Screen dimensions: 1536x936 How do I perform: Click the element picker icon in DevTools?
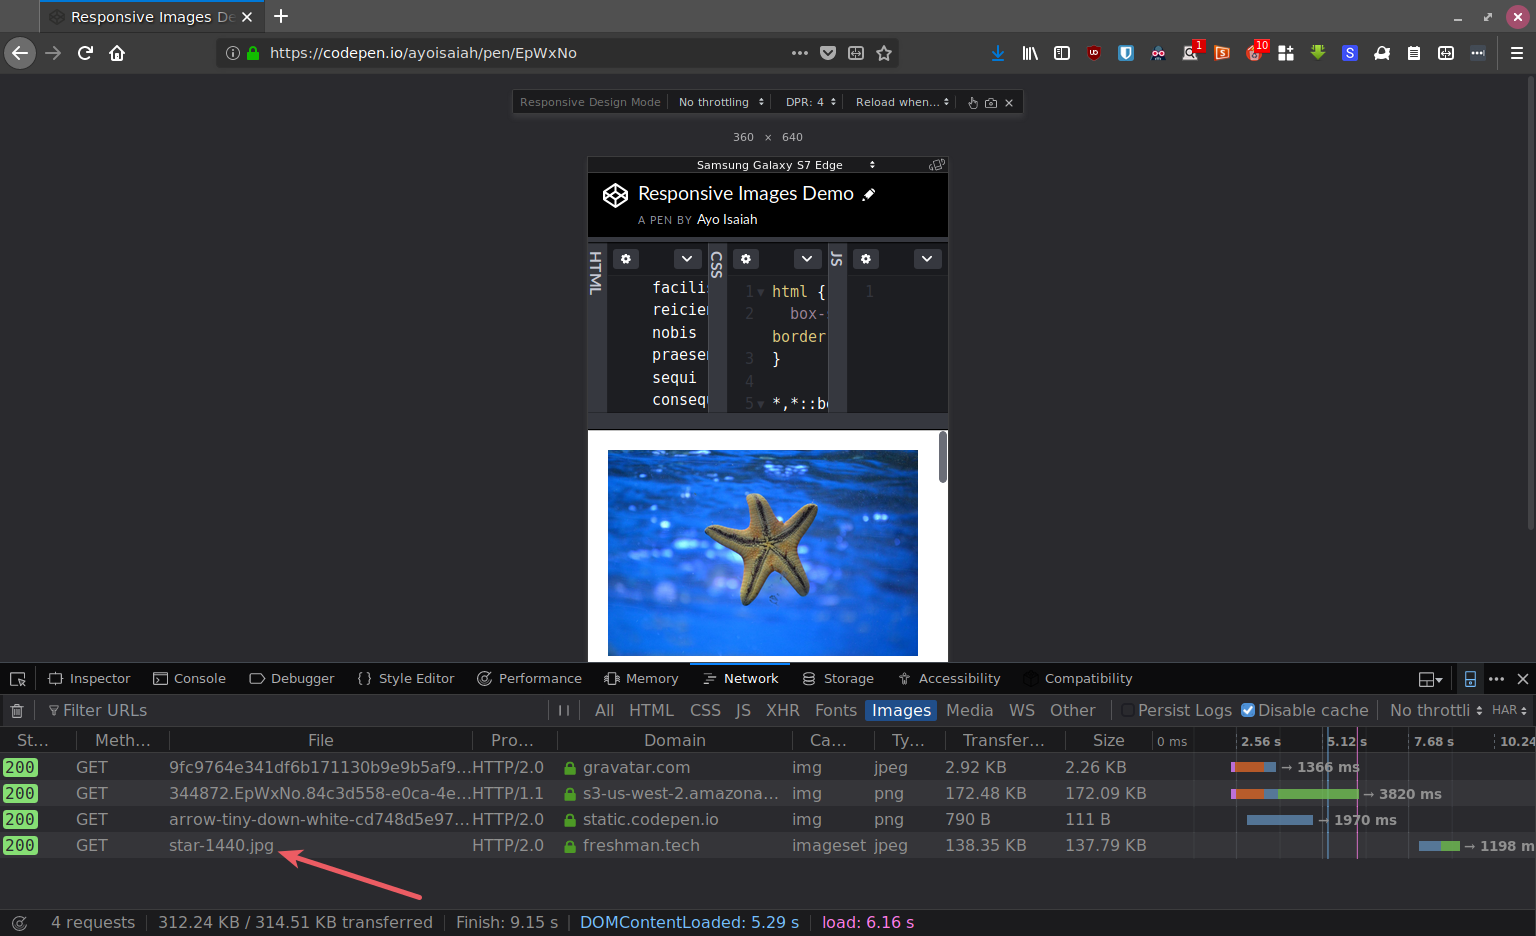(x=18, y=679)
